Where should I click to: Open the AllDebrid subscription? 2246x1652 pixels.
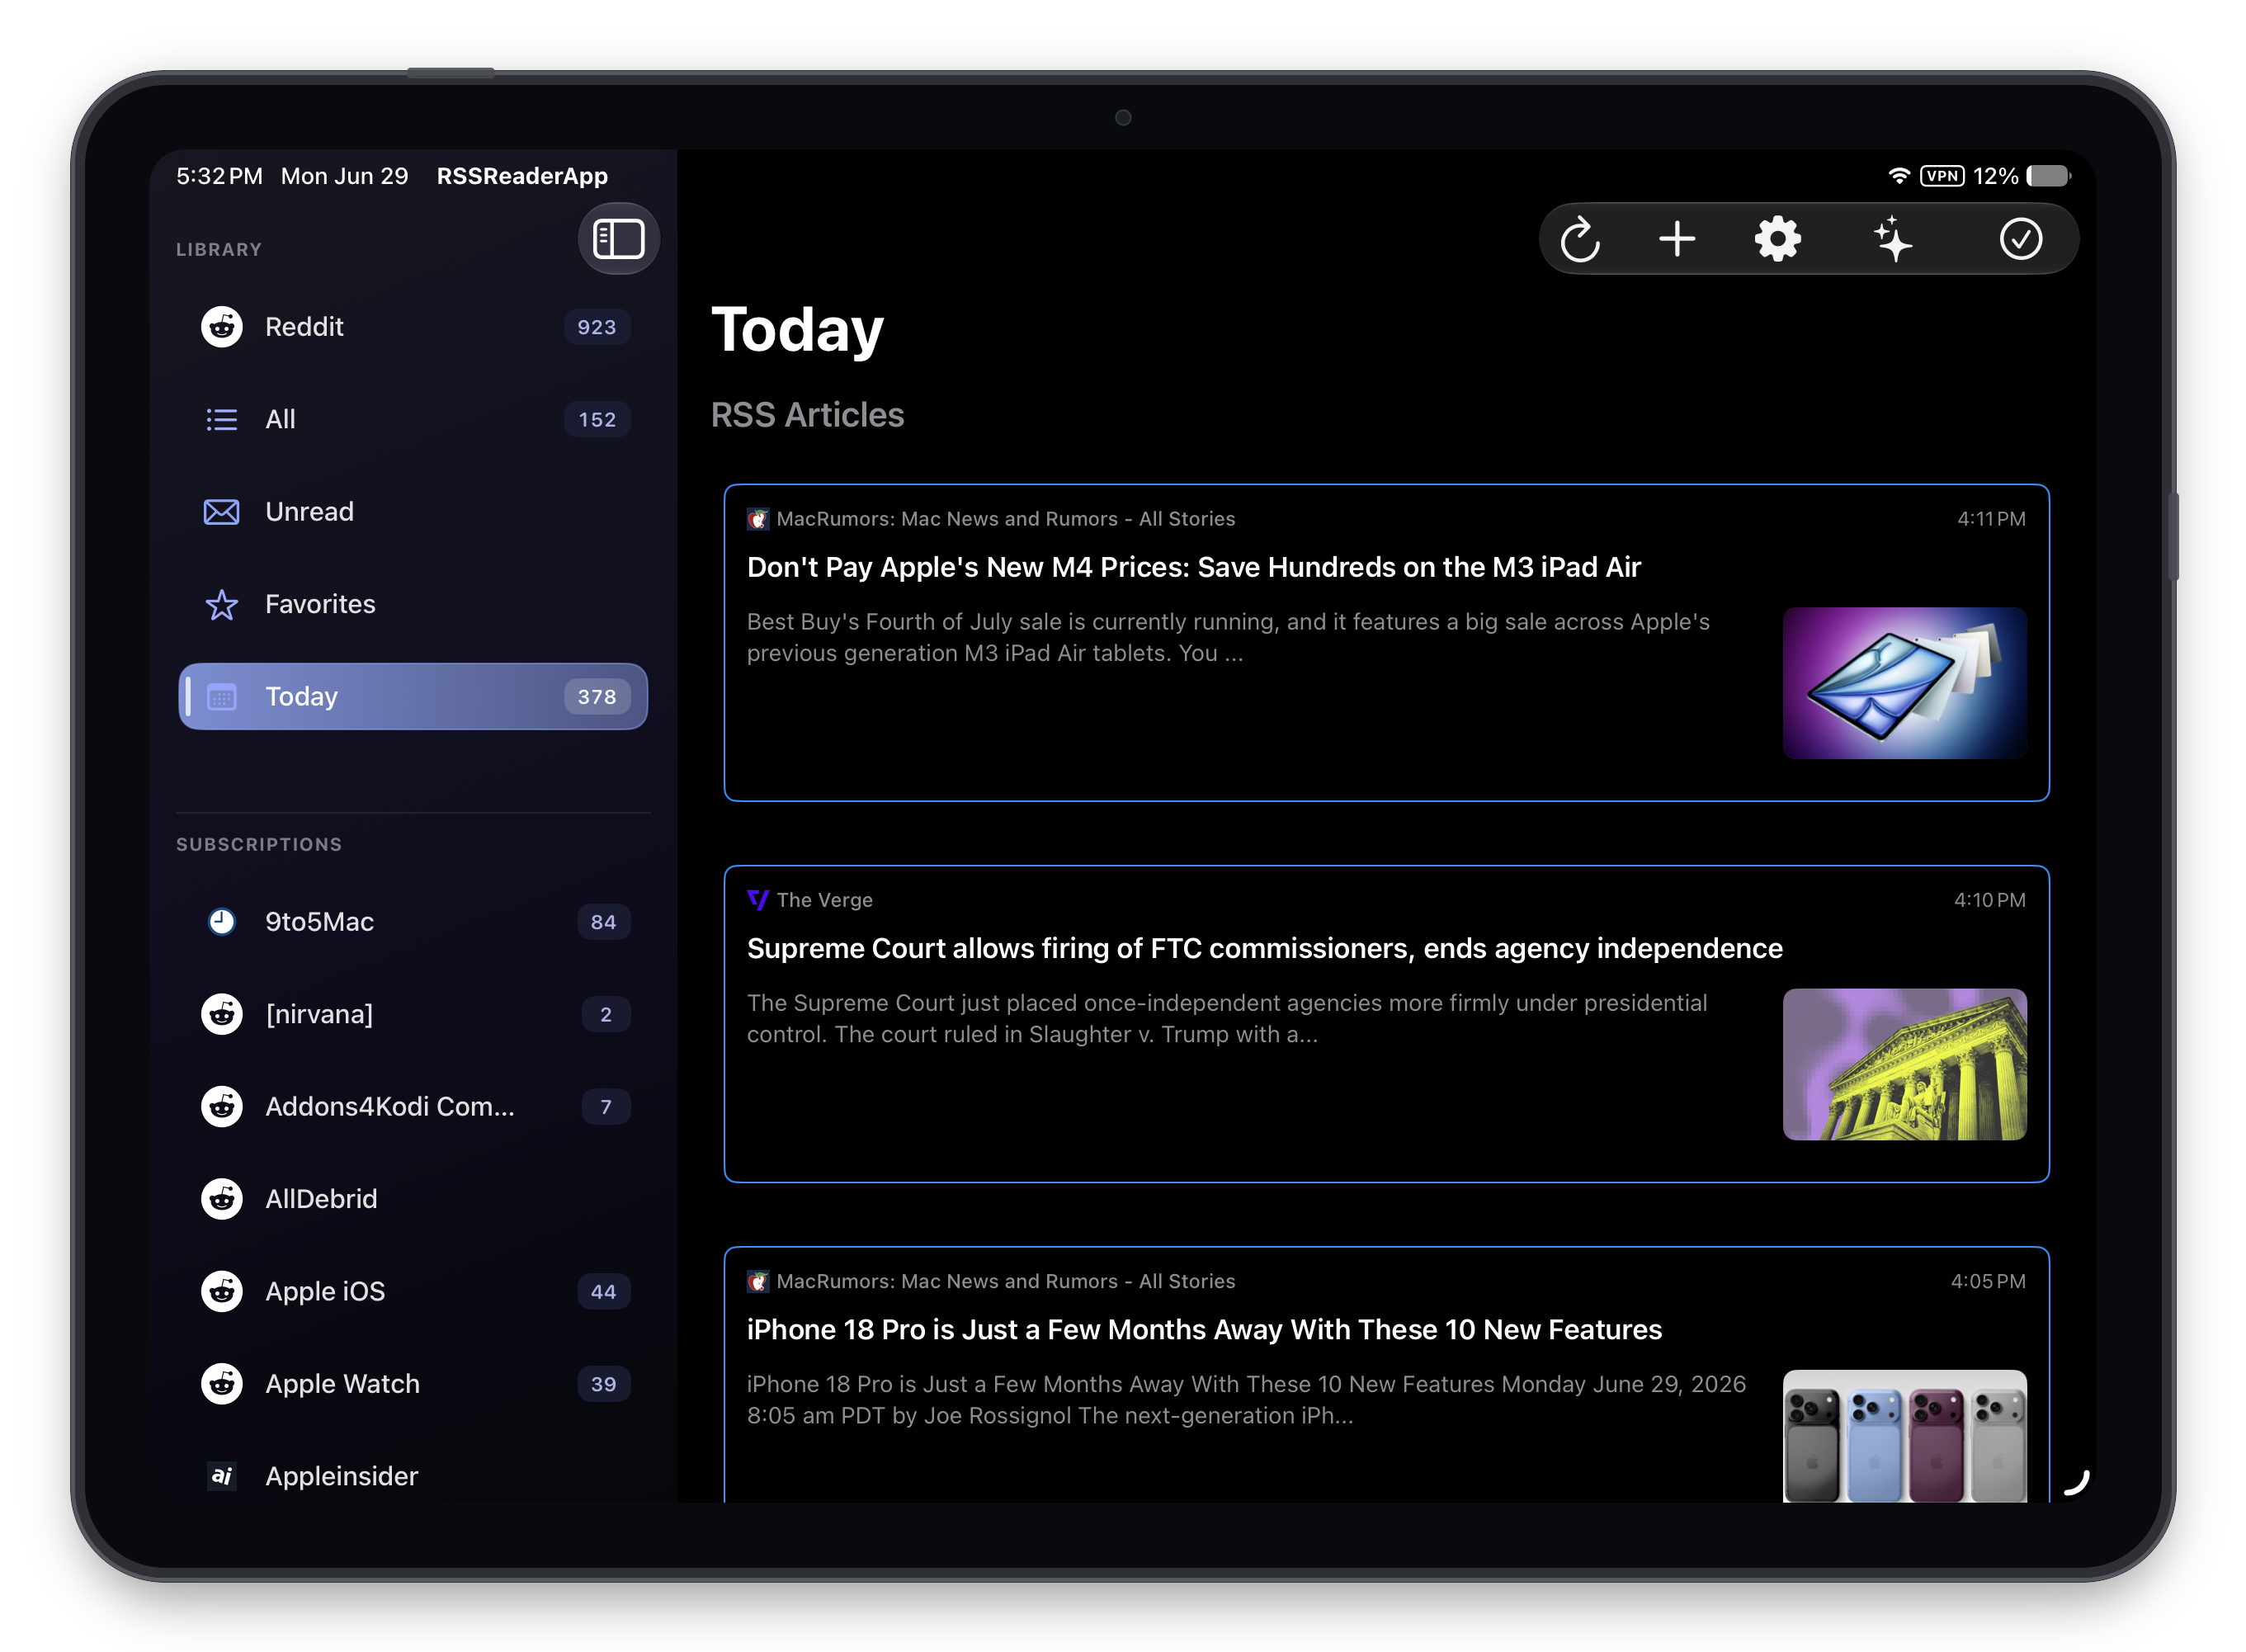(x=413, y=1199)
